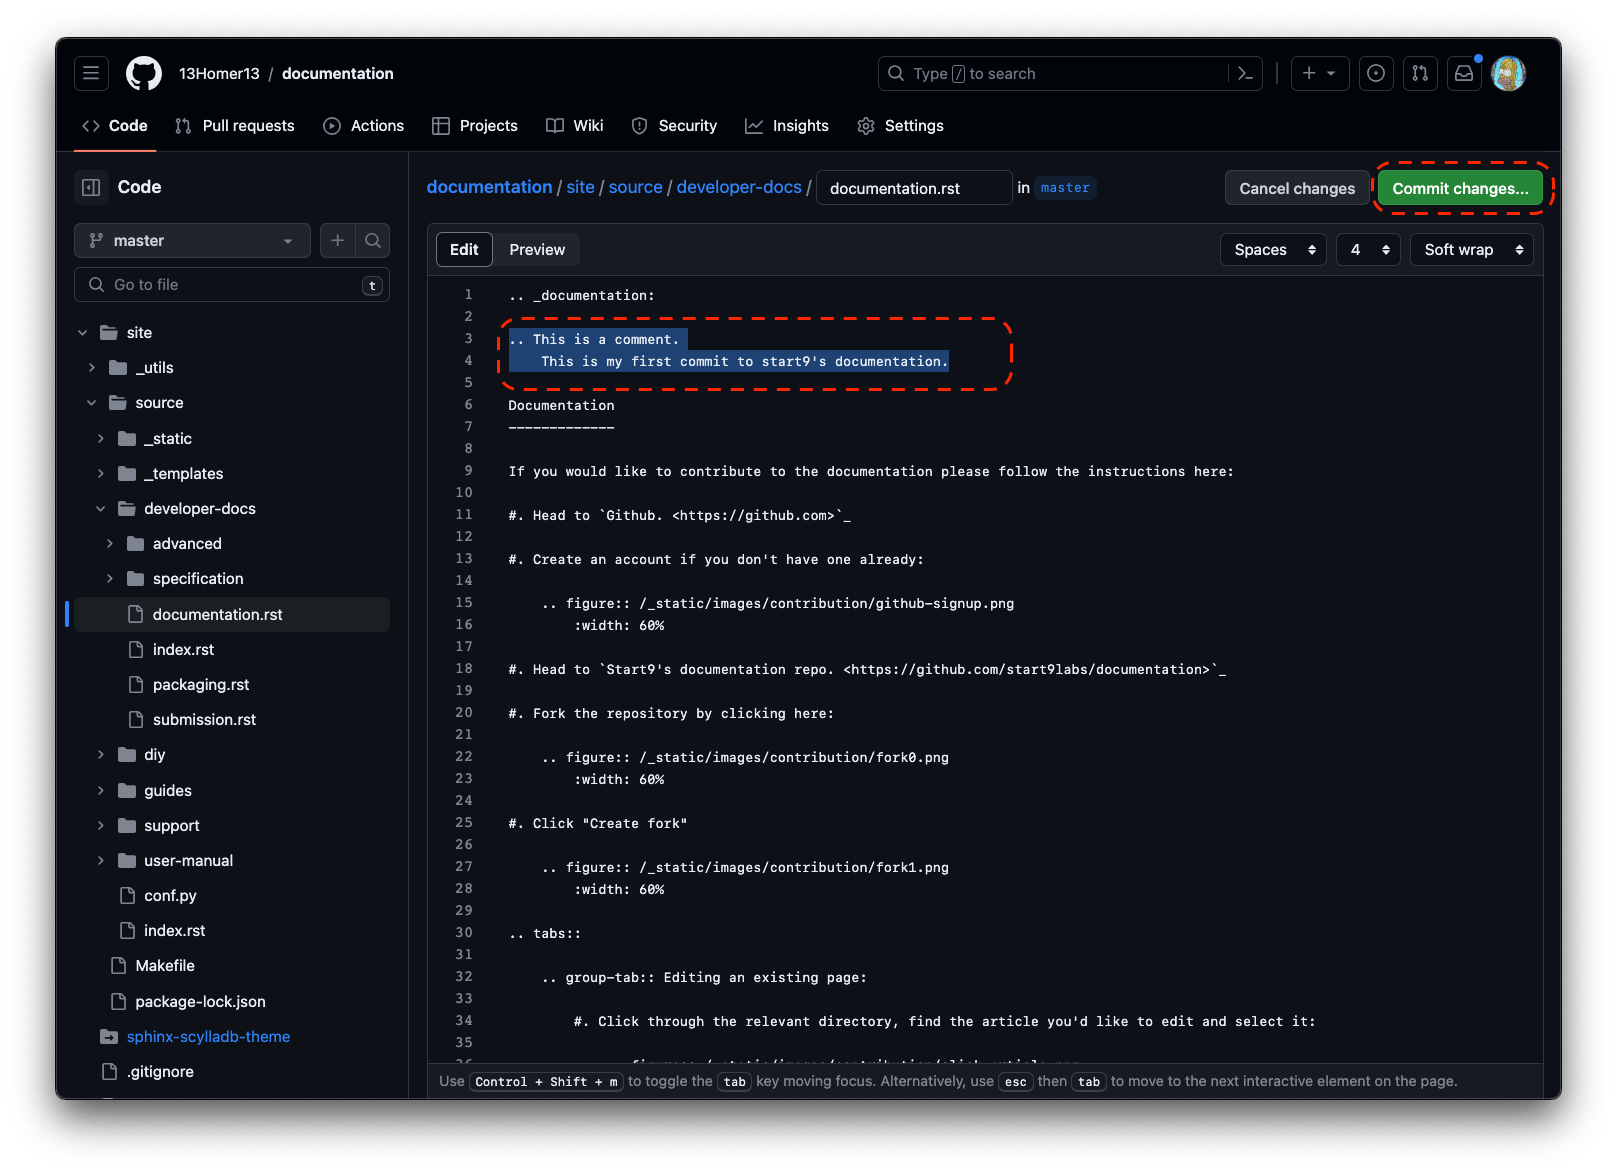The width and height of the screenshot is (1617, 1173).
Task: Open the hamburger navigation menu
Action: pyautogui.click(x=91, y=73)
